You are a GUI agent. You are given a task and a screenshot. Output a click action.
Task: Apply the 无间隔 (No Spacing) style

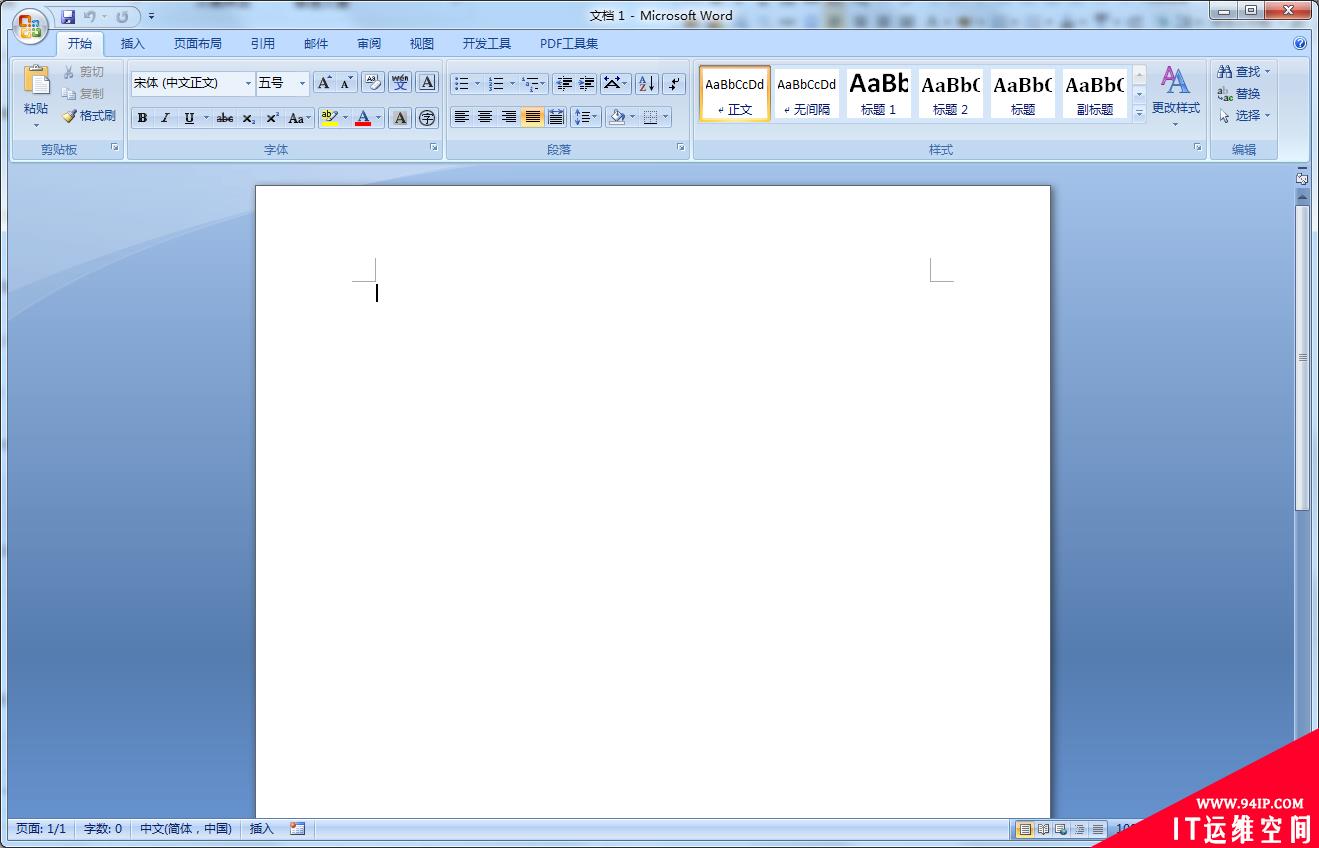807,93
